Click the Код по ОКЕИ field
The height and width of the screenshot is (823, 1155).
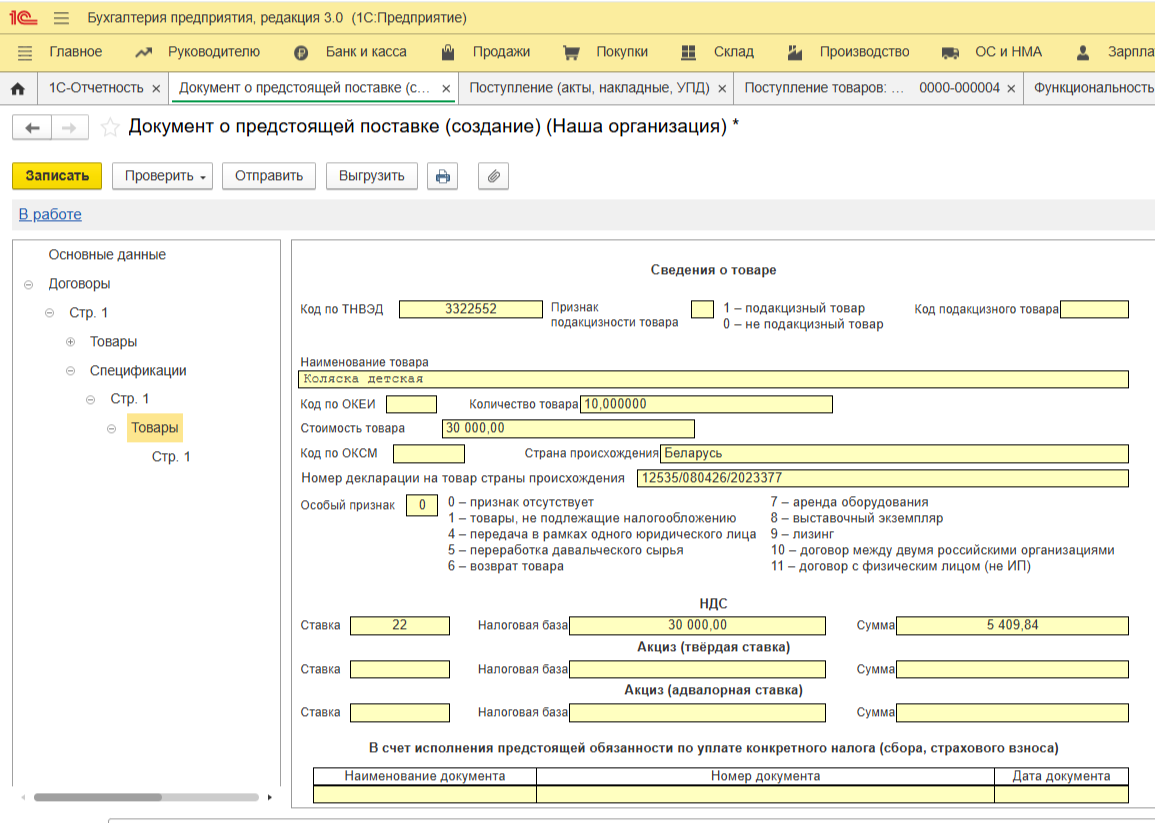pos(411,404)
